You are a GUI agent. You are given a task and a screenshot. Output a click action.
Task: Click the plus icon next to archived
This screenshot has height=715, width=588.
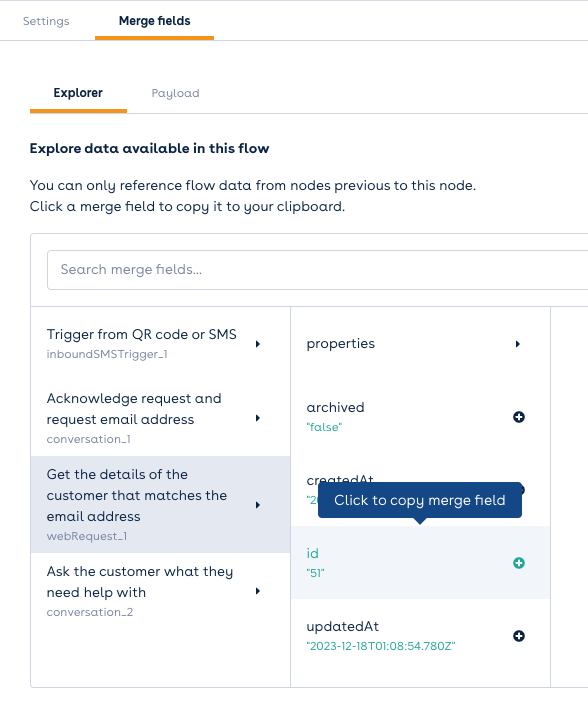519,417
